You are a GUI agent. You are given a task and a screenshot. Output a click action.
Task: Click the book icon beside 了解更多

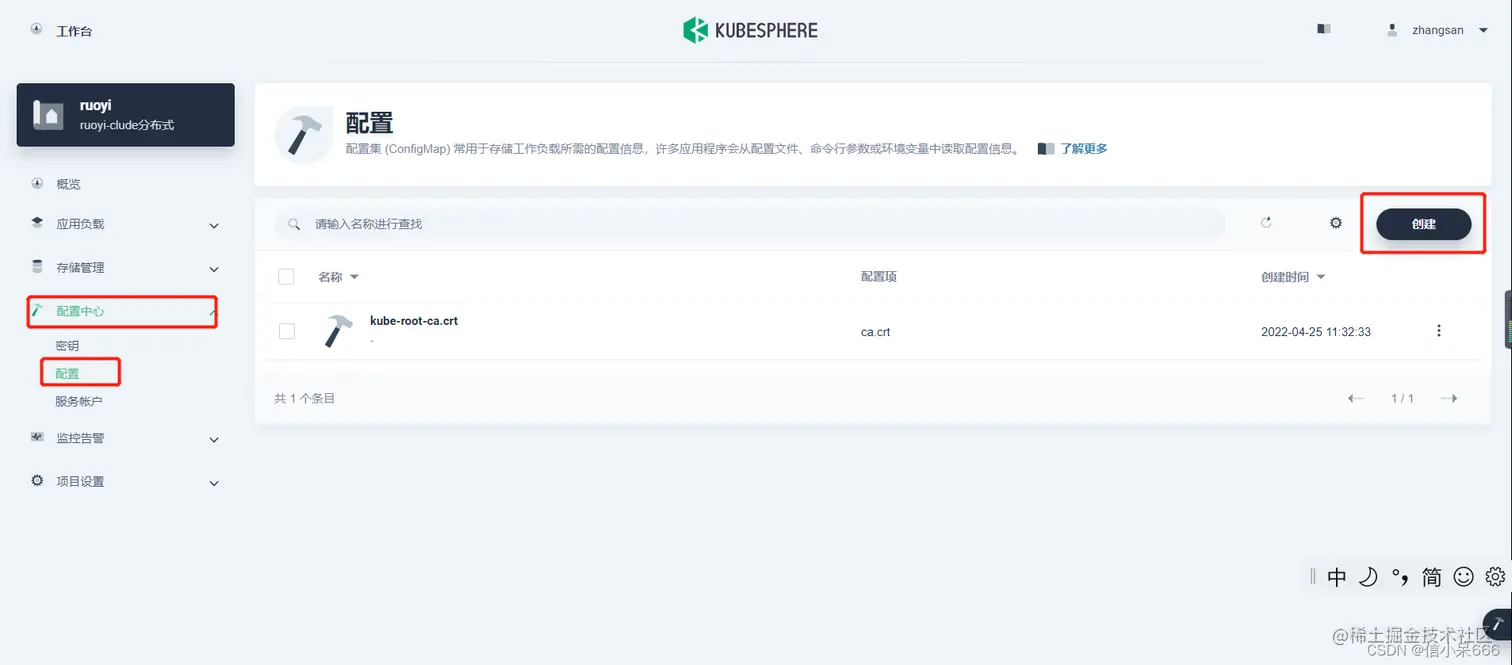pos(1046,149)
